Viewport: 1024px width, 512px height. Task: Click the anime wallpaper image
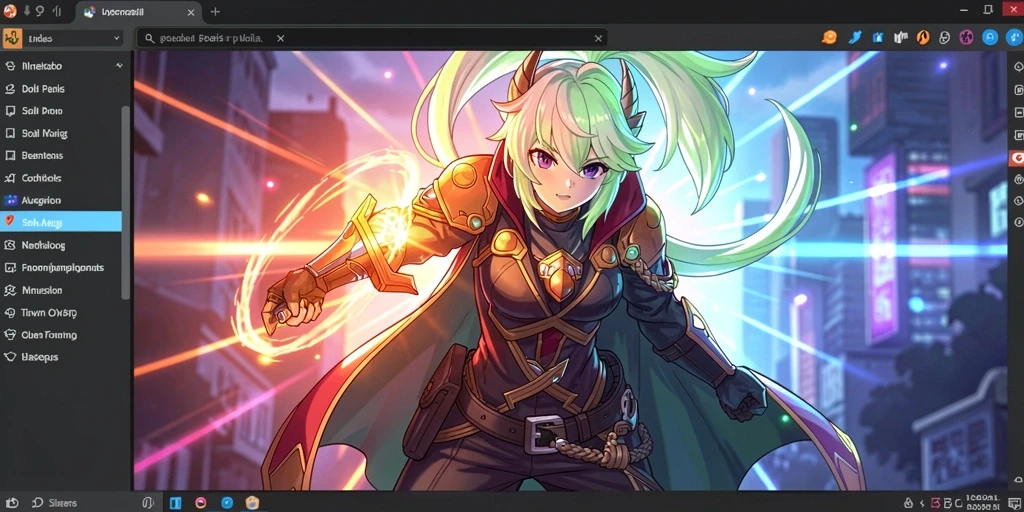[570, 270]
